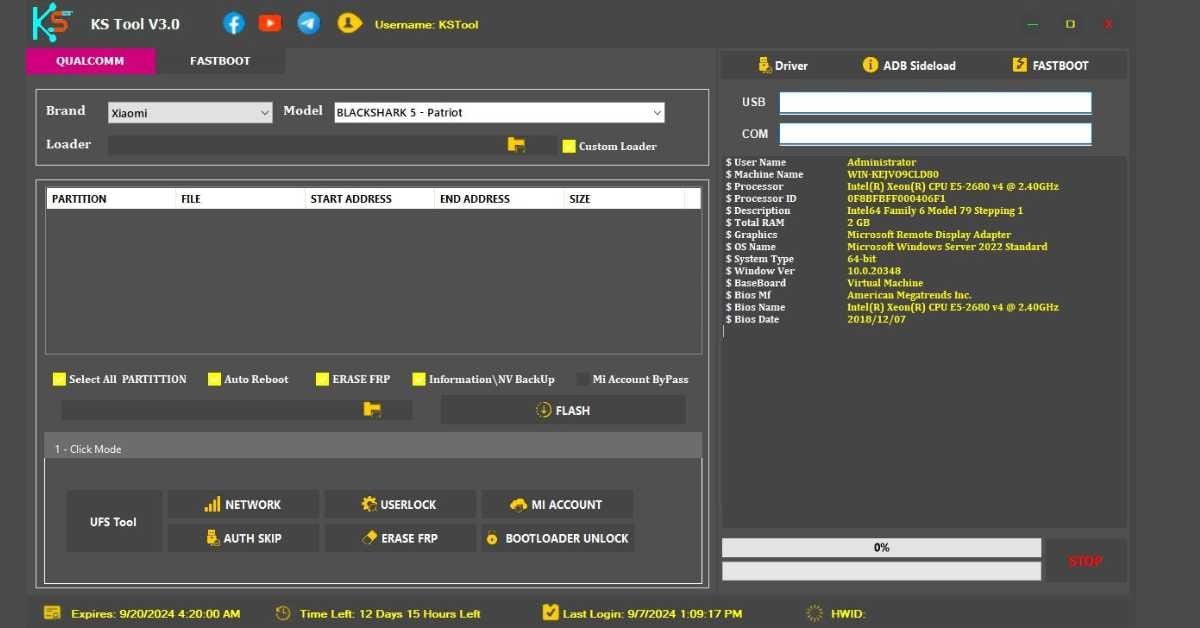Click the USERLOCK button
This screenshot has height=628, width=1200.
point(400,505)
